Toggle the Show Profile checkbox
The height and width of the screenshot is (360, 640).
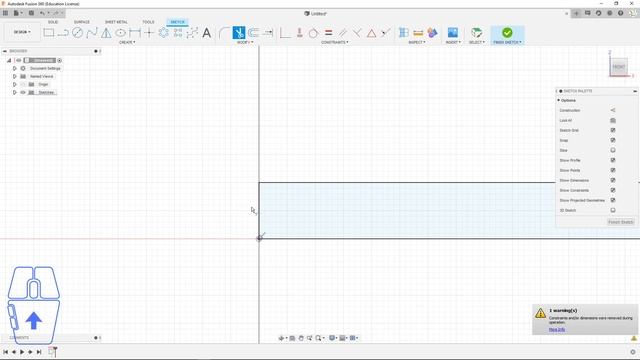tap(613, 160)
